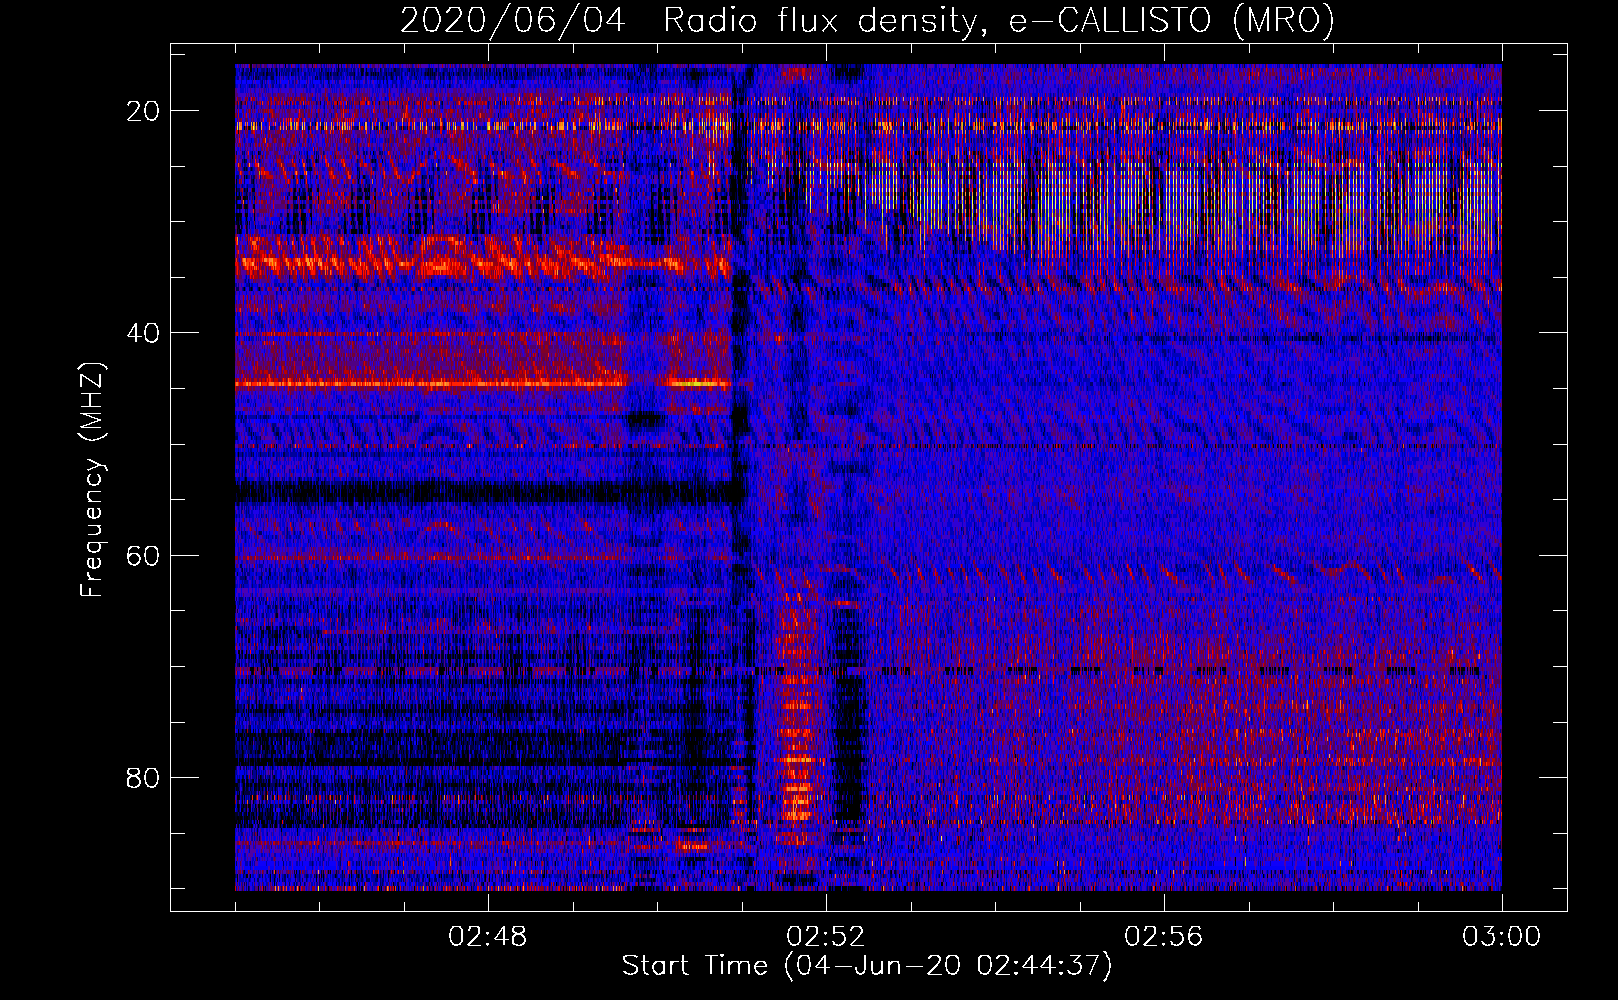The image size is (1618, 1000).
Task: Click the 02:48 time tick label
Action: pos(488,937)
